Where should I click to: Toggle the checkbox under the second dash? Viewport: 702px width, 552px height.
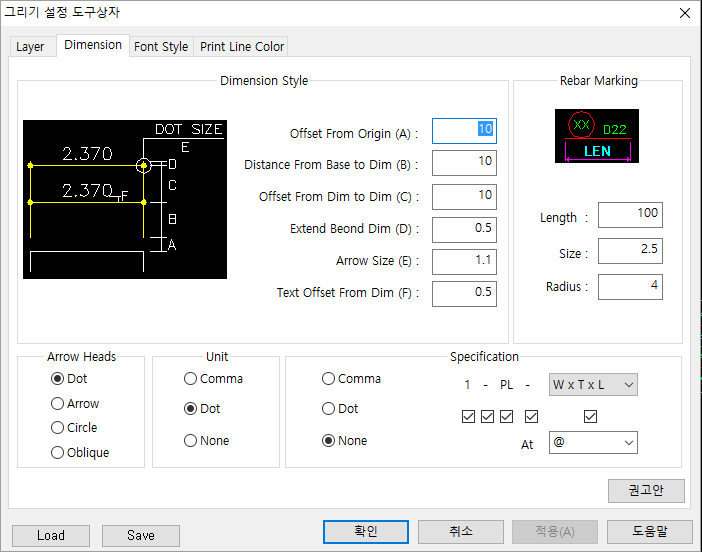click(x=531, y=417)
